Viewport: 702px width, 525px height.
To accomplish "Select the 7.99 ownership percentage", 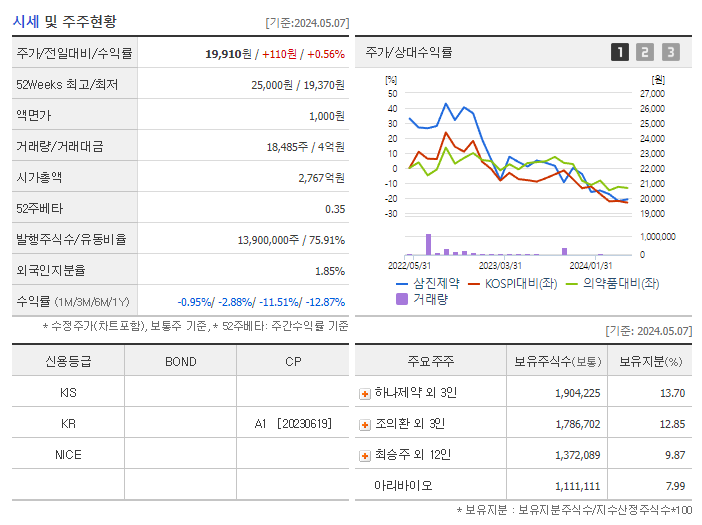I will pos(675,486).
